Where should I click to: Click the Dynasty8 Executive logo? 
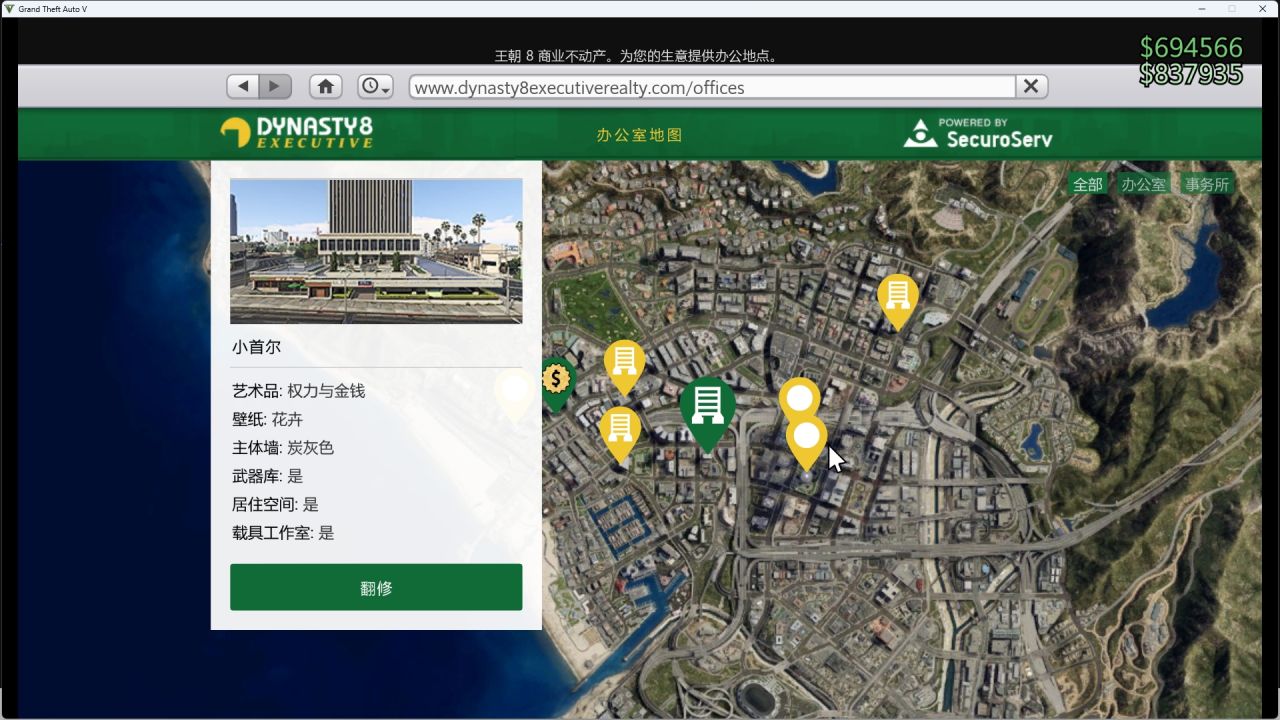tap(297, 133)
